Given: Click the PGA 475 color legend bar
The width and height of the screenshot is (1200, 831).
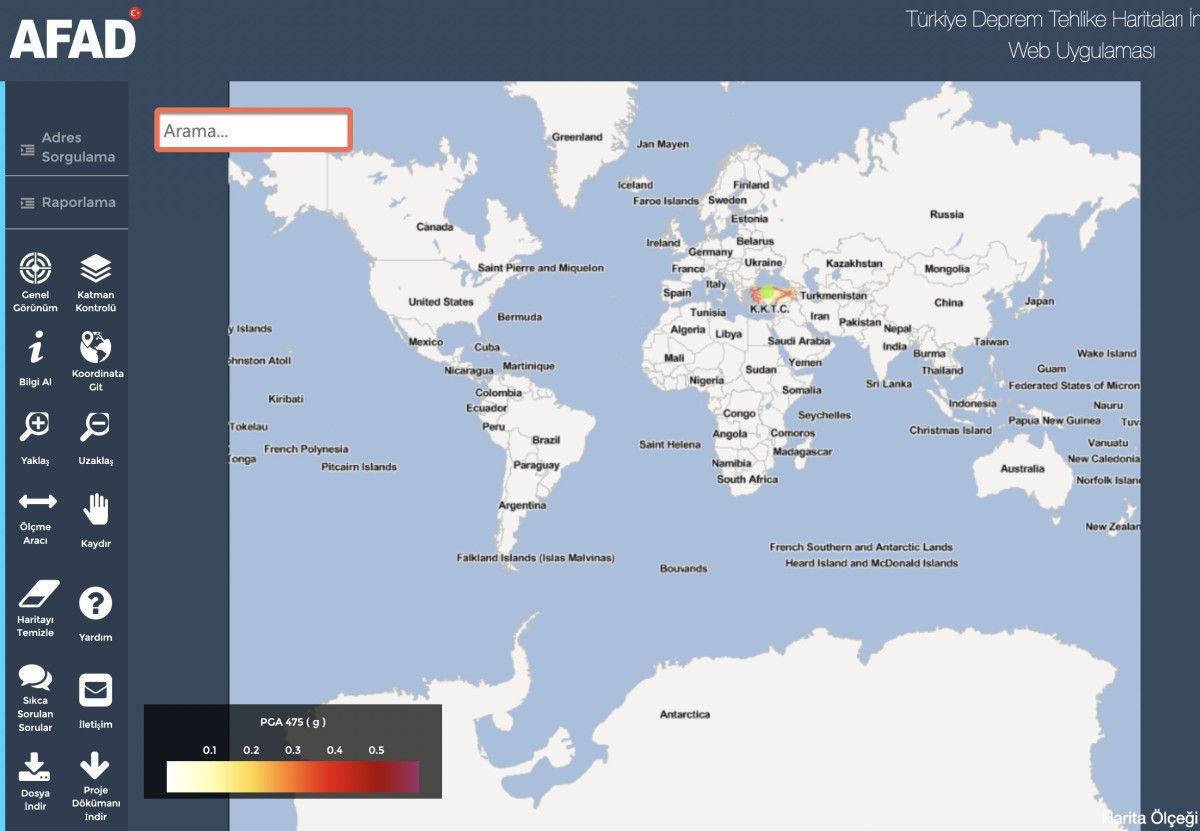Looking at the screenshot, I should pyautogui.click(x=293, y=777).
